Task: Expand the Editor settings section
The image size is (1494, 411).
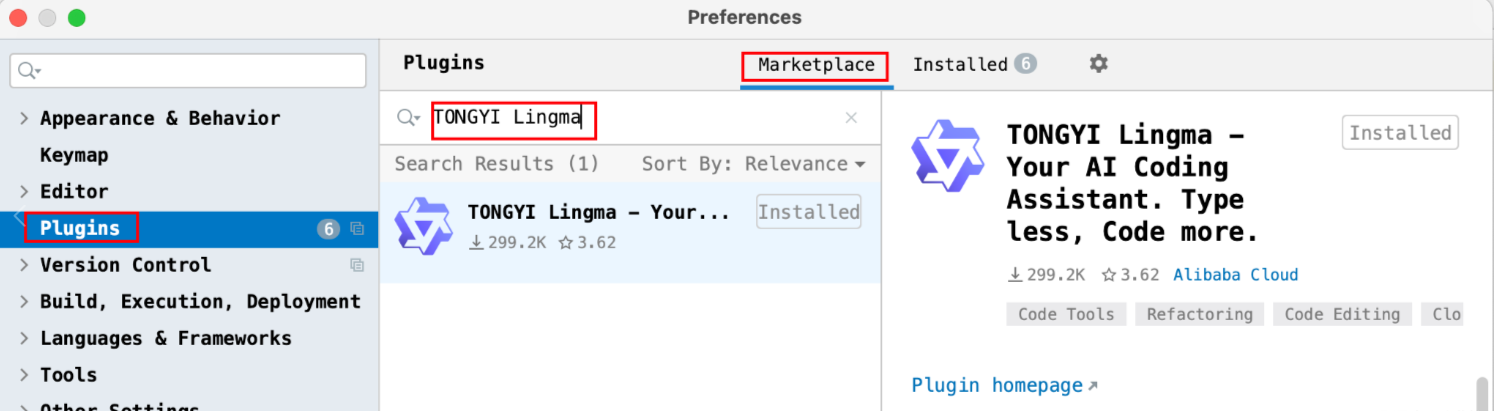Action: [24, 191]
